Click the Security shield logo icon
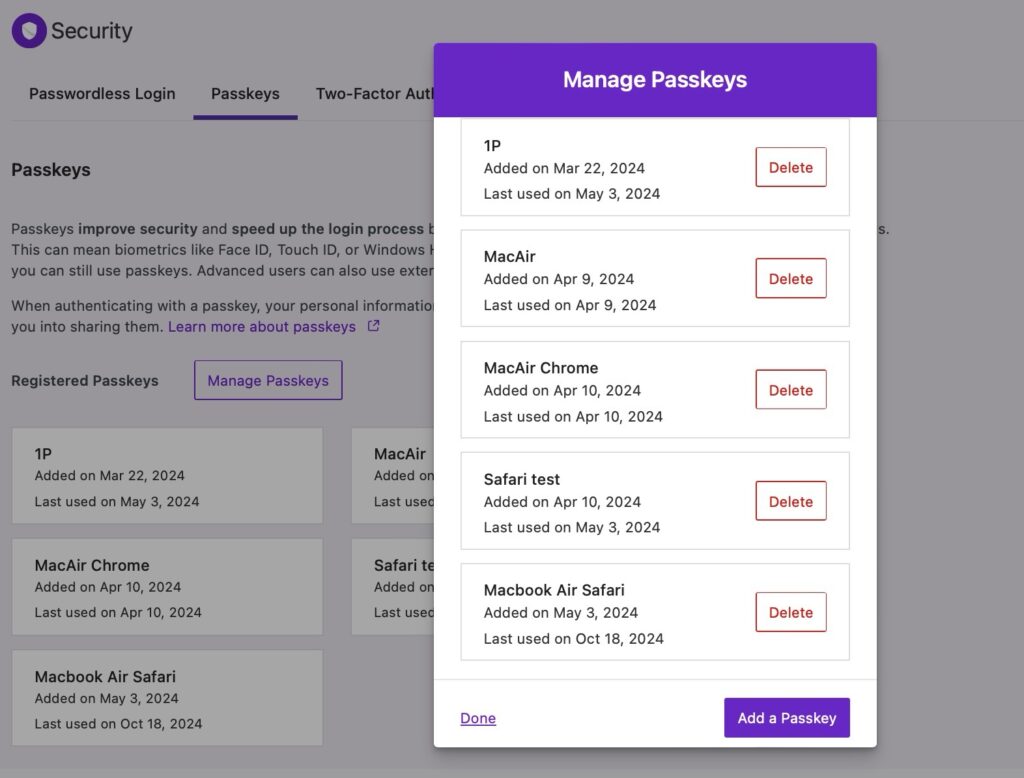The height and width of the screenshot is (778, 1024). click(29, 31)
